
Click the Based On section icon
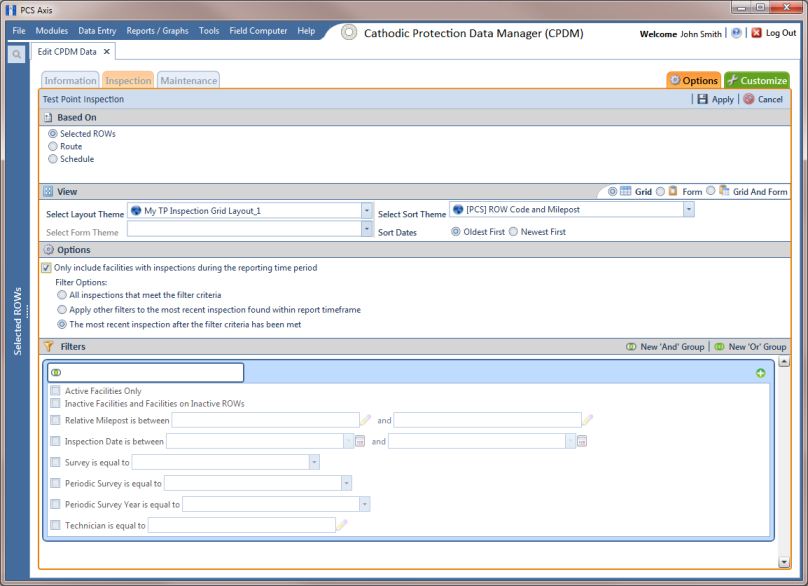[48, 118]
